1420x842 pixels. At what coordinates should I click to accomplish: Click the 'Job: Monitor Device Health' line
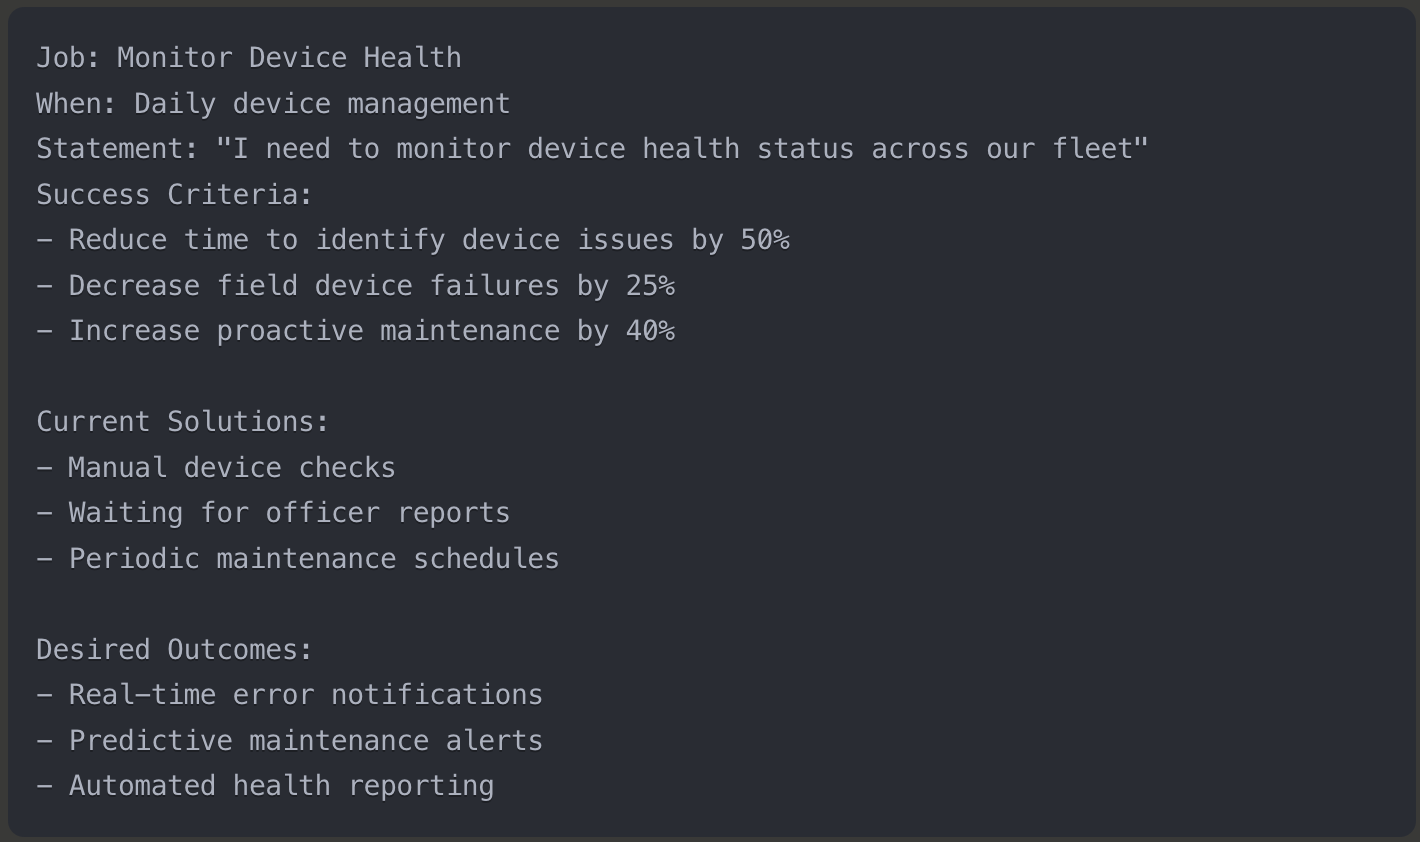point(249,58)
